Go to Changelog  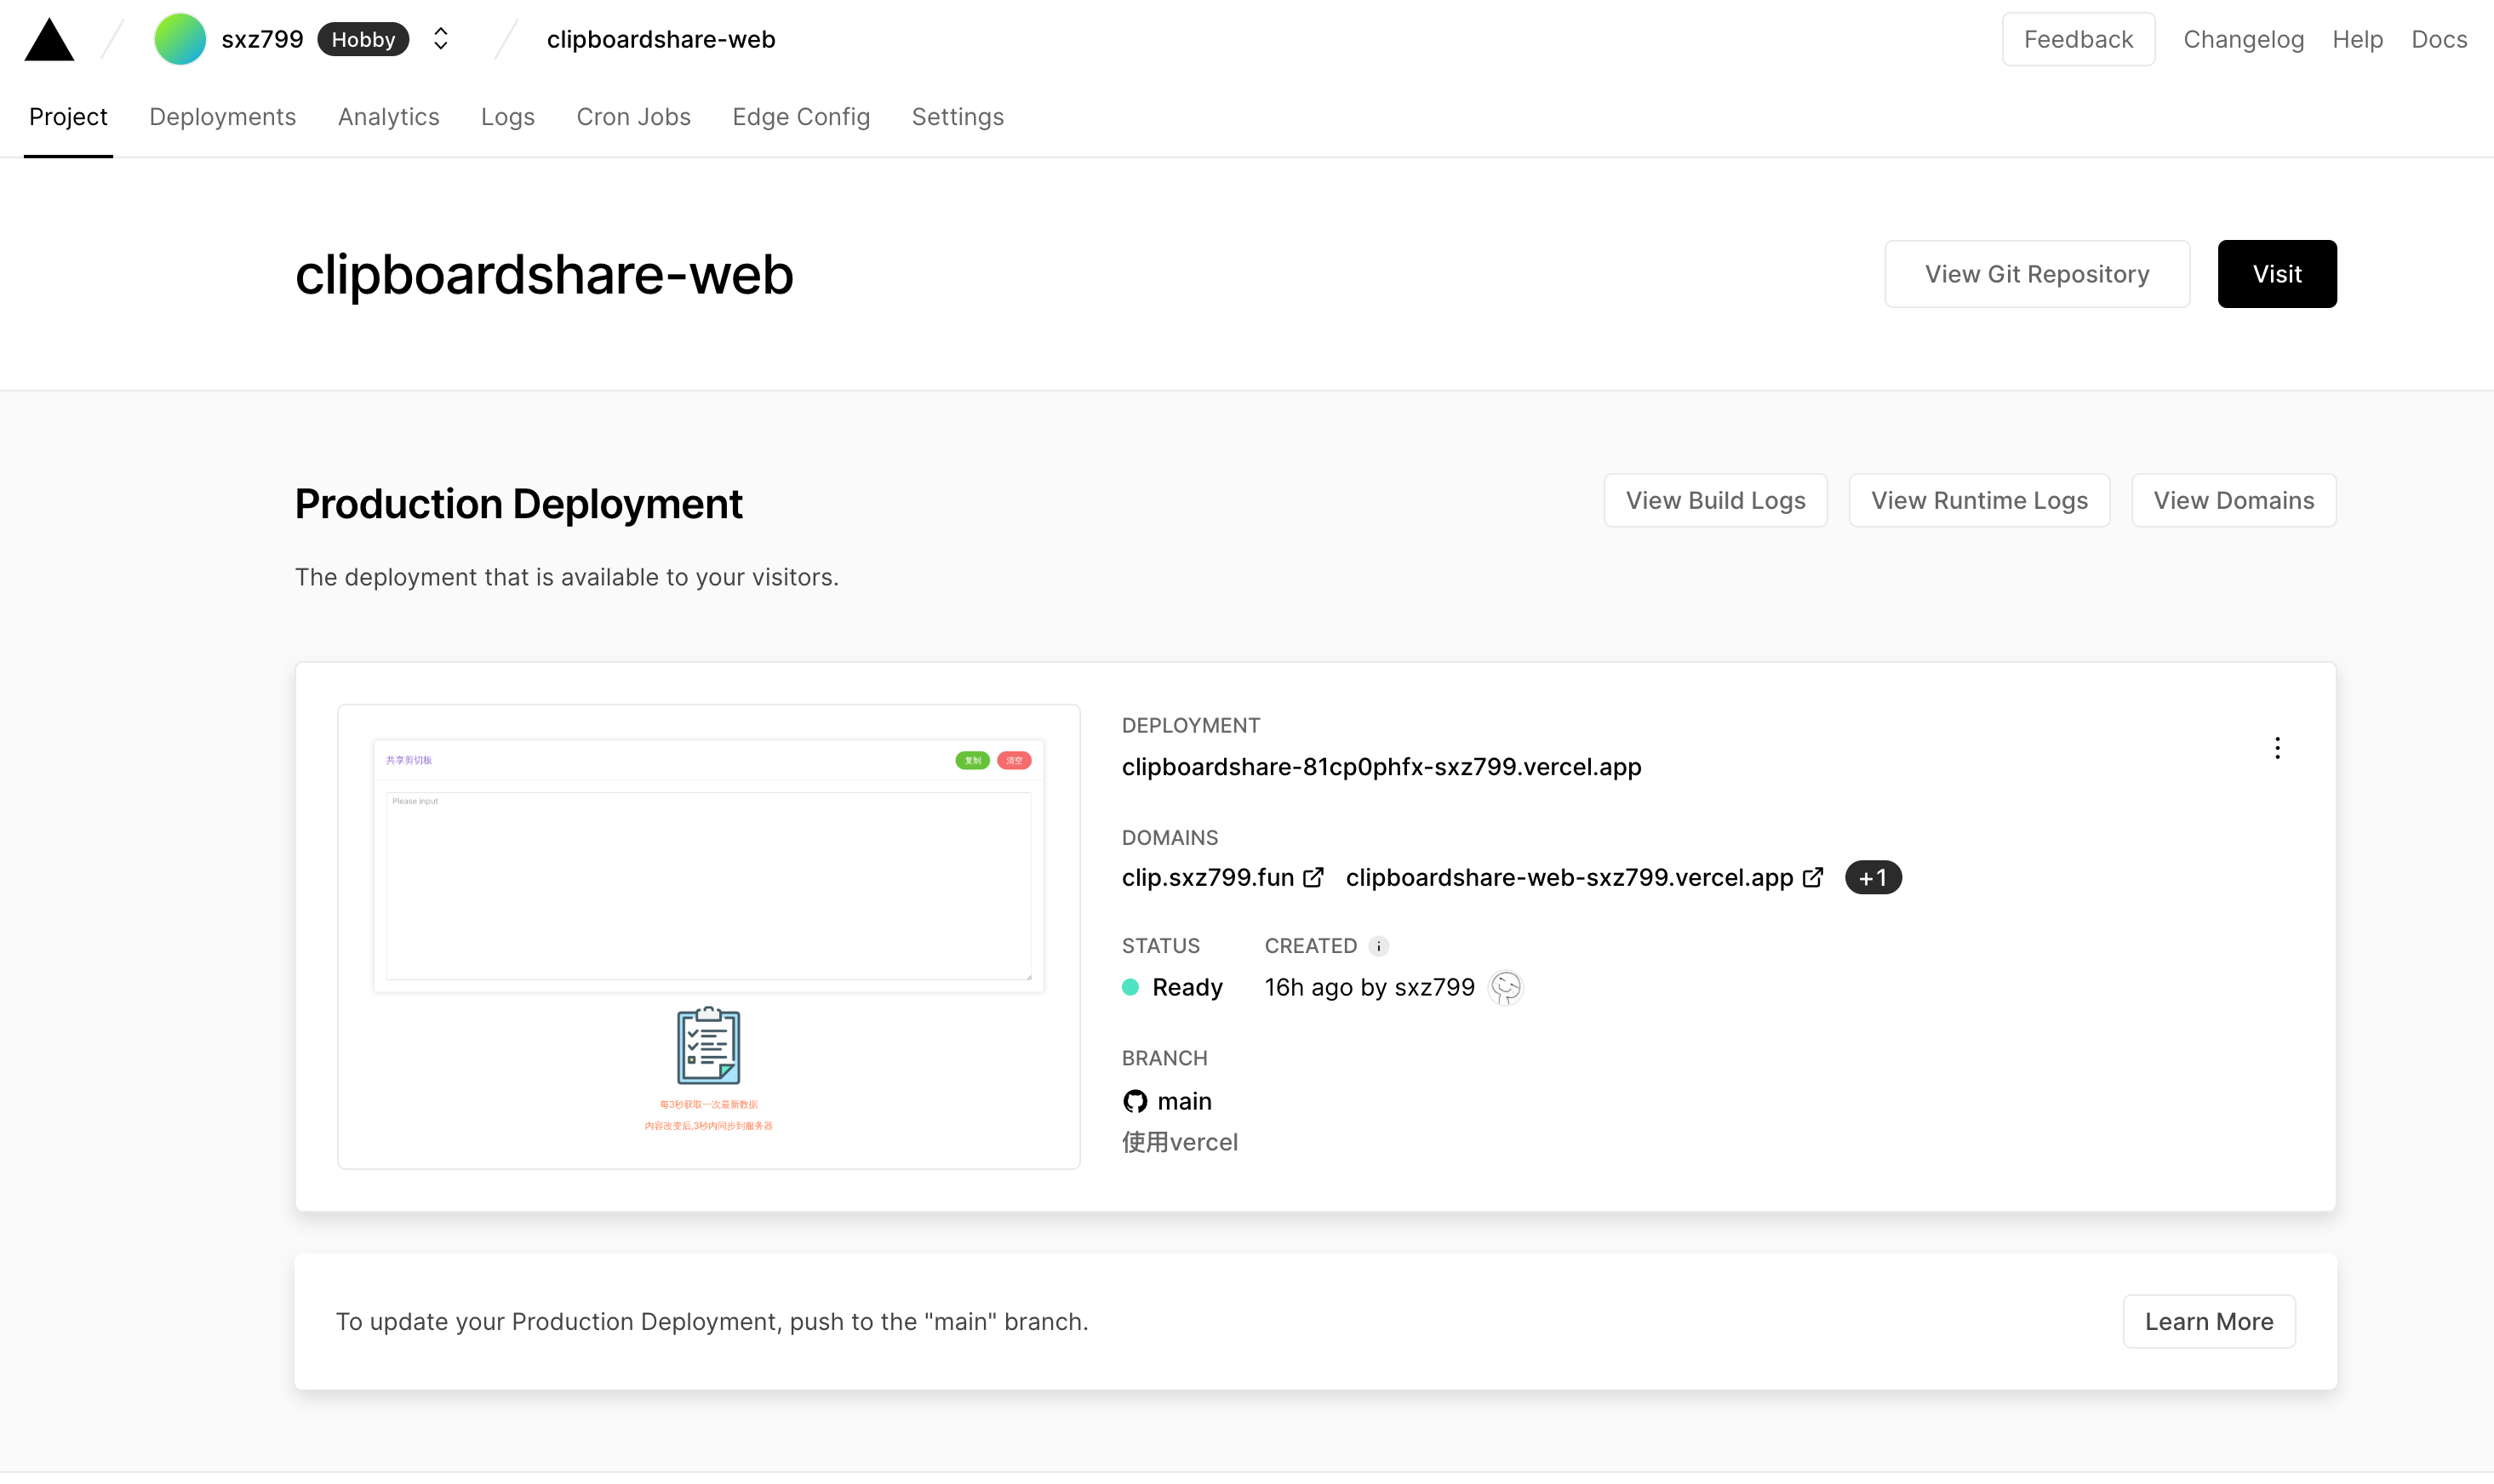(x=2243, y=39)
